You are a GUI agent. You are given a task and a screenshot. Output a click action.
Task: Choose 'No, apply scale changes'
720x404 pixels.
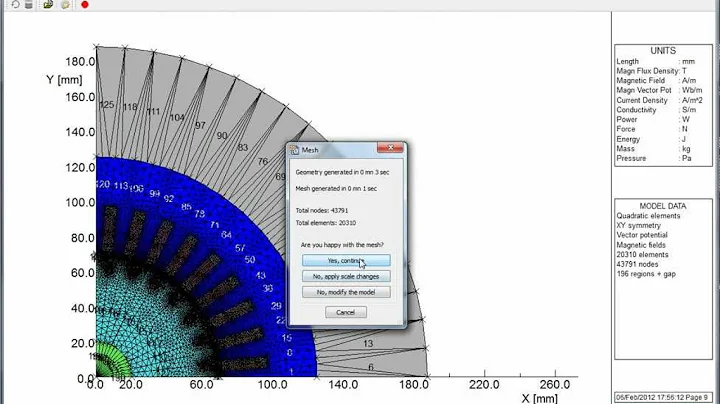(x=346, y=276)
